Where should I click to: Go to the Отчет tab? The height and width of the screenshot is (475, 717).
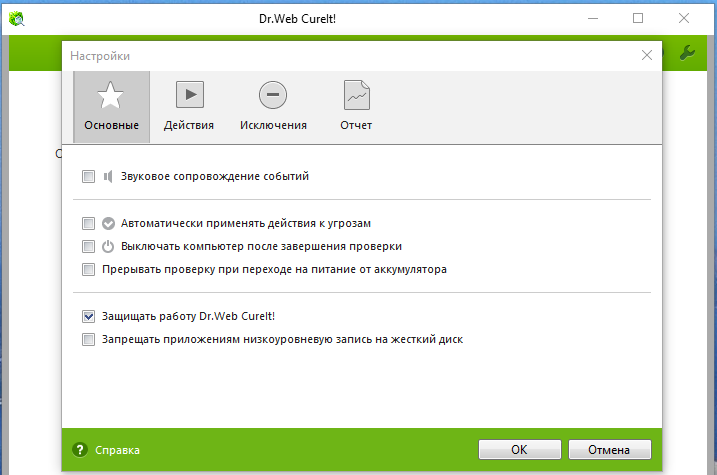(x=356, y=107)
